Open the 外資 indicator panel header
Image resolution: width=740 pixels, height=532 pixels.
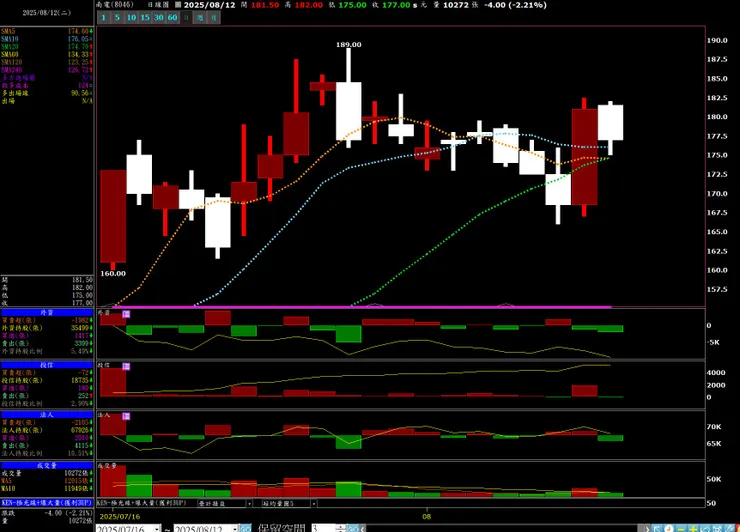(47, 312)
